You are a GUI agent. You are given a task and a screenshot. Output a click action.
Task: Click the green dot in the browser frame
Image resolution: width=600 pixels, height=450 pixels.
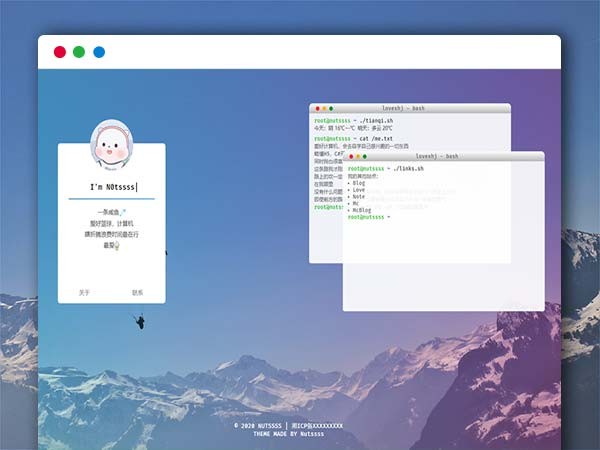pyautogui.click(x=79, y=52)
